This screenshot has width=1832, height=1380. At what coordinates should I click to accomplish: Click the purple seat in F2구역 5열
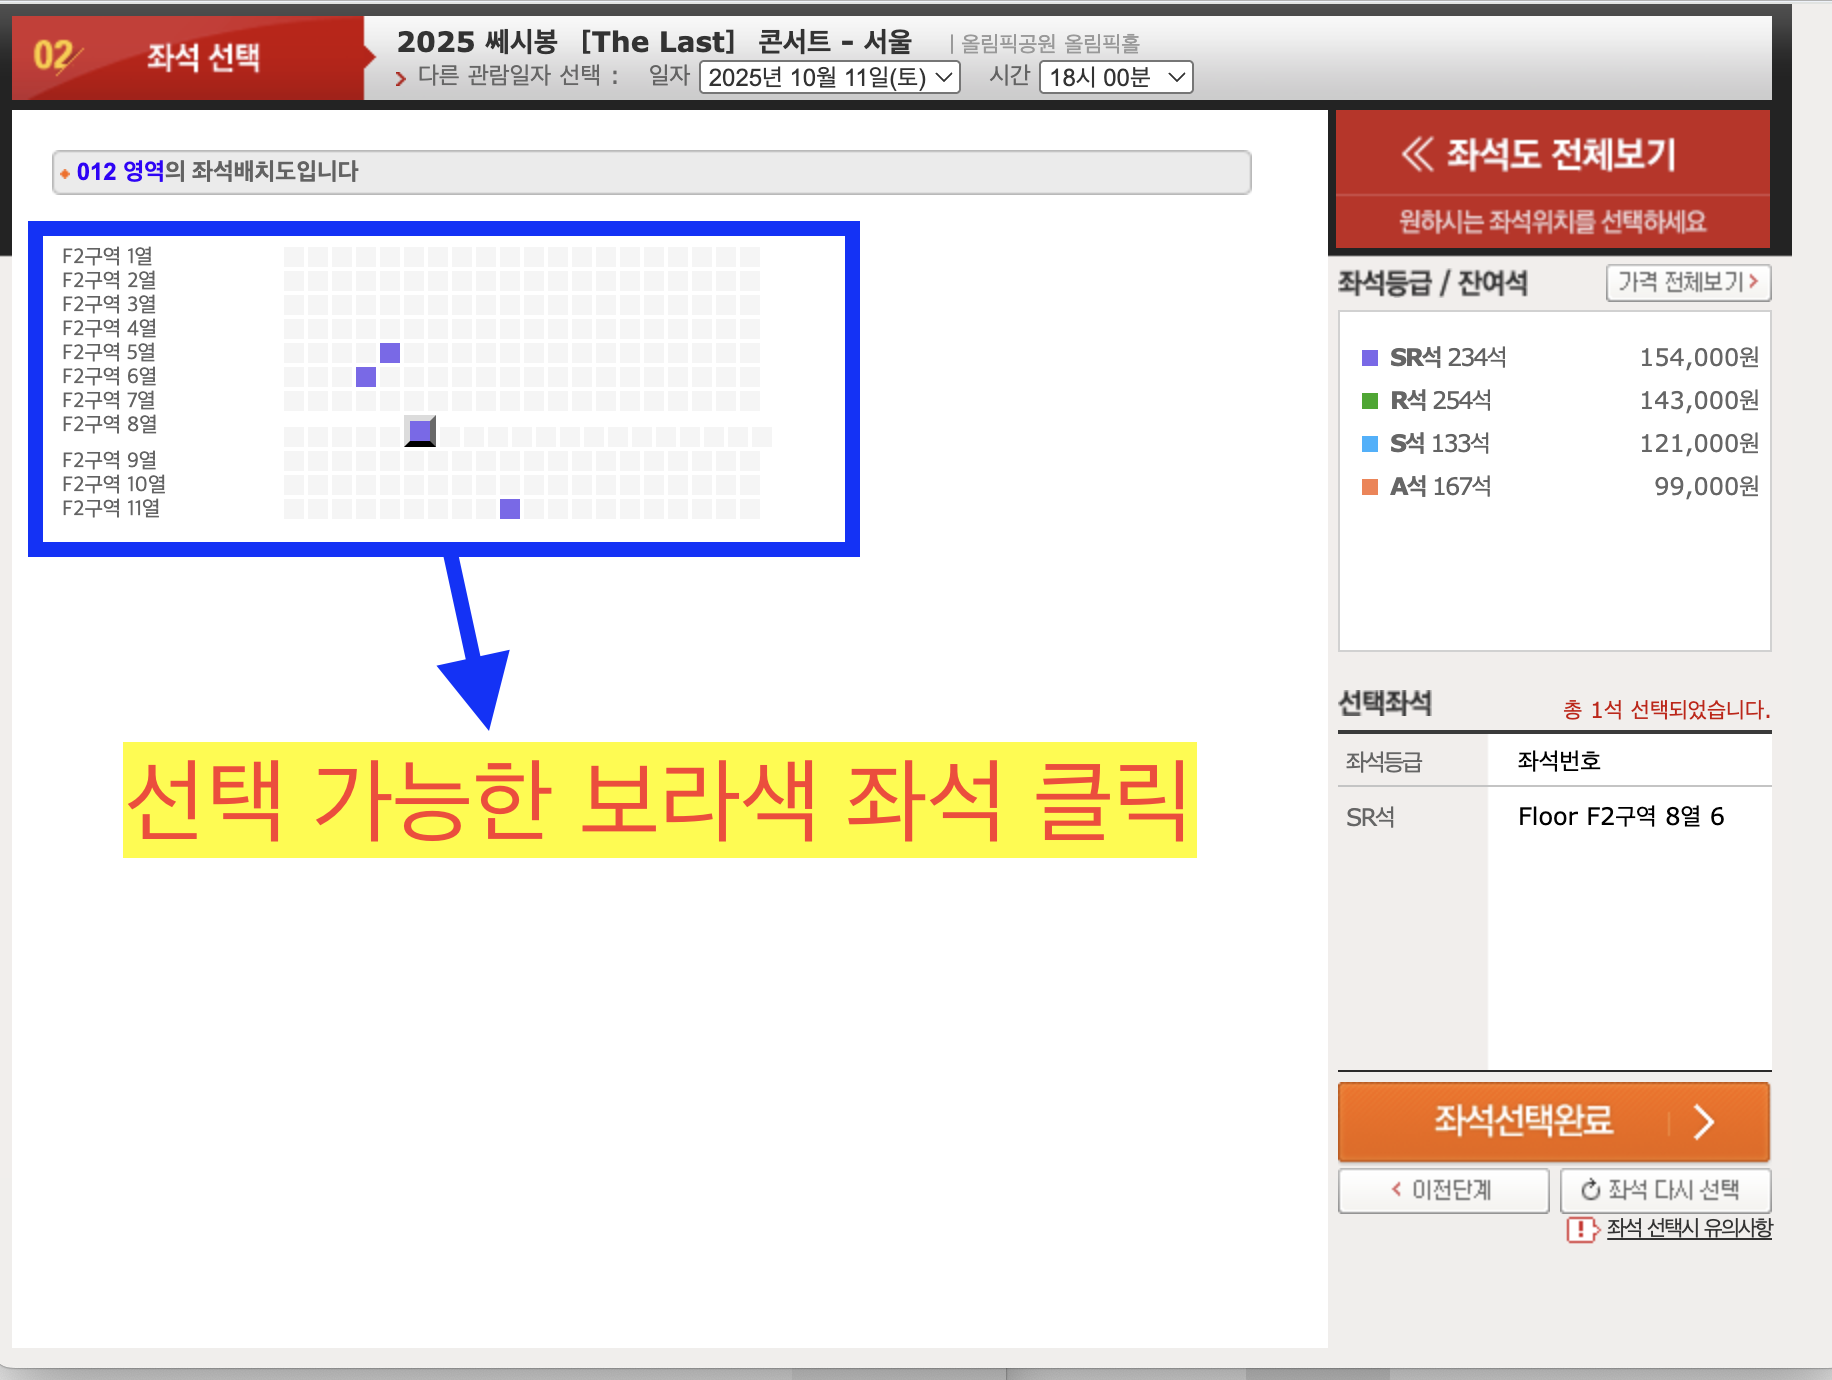[x=390, y=352]
